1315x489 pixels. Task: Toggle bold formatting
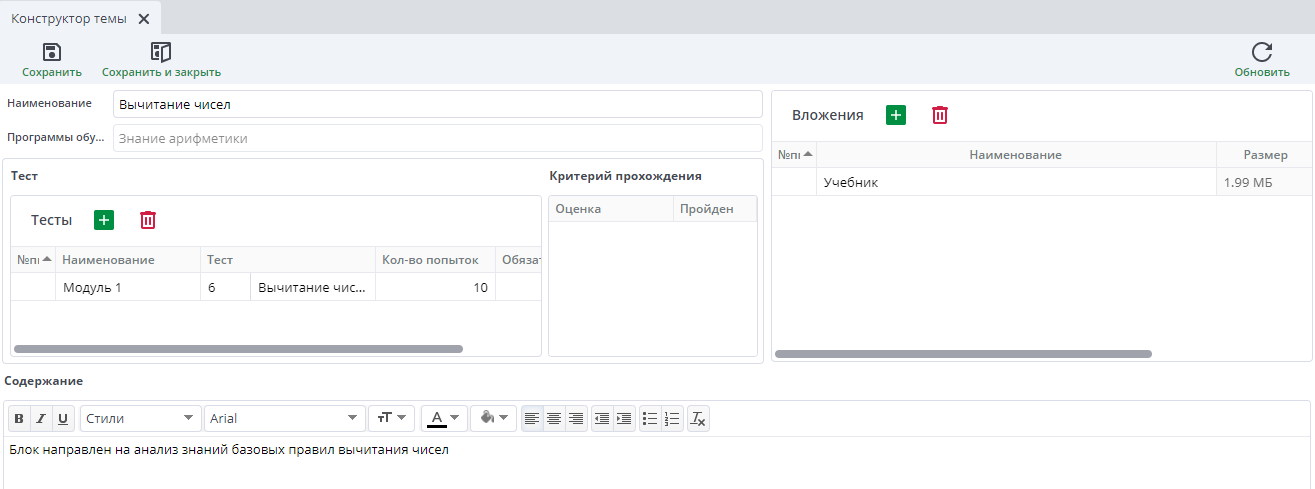tap(19, 419)
